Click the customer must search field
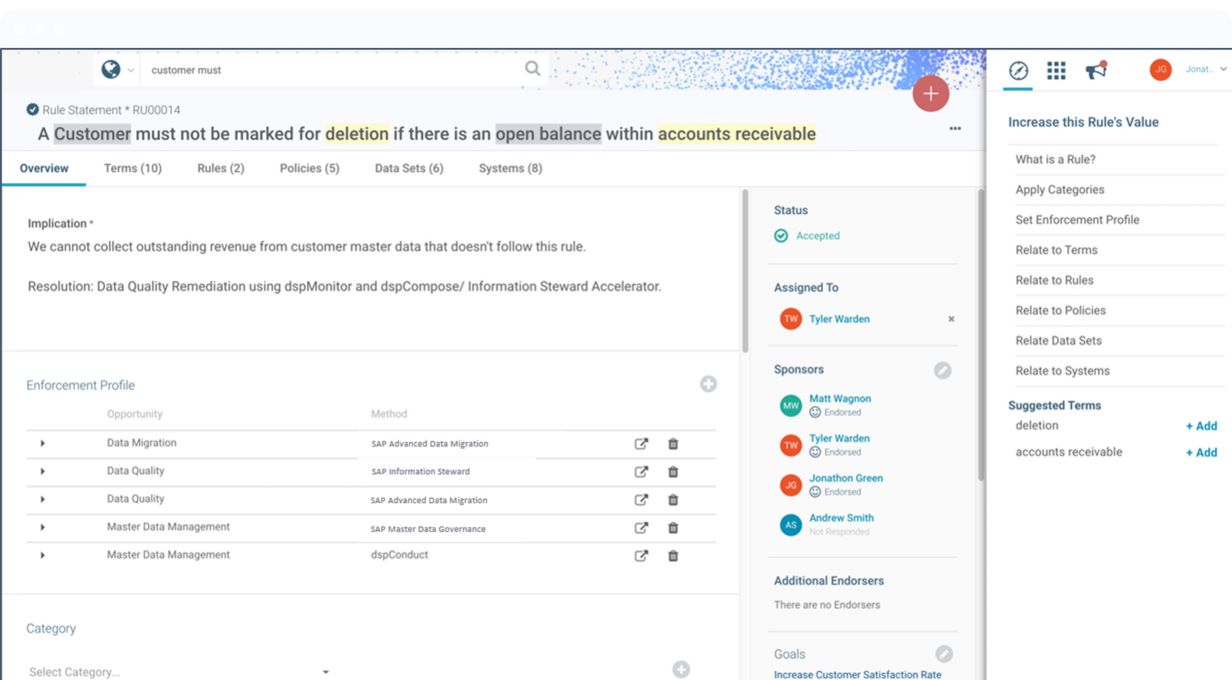The width and height of the screenshot is (1232, 680). (330, 70)
